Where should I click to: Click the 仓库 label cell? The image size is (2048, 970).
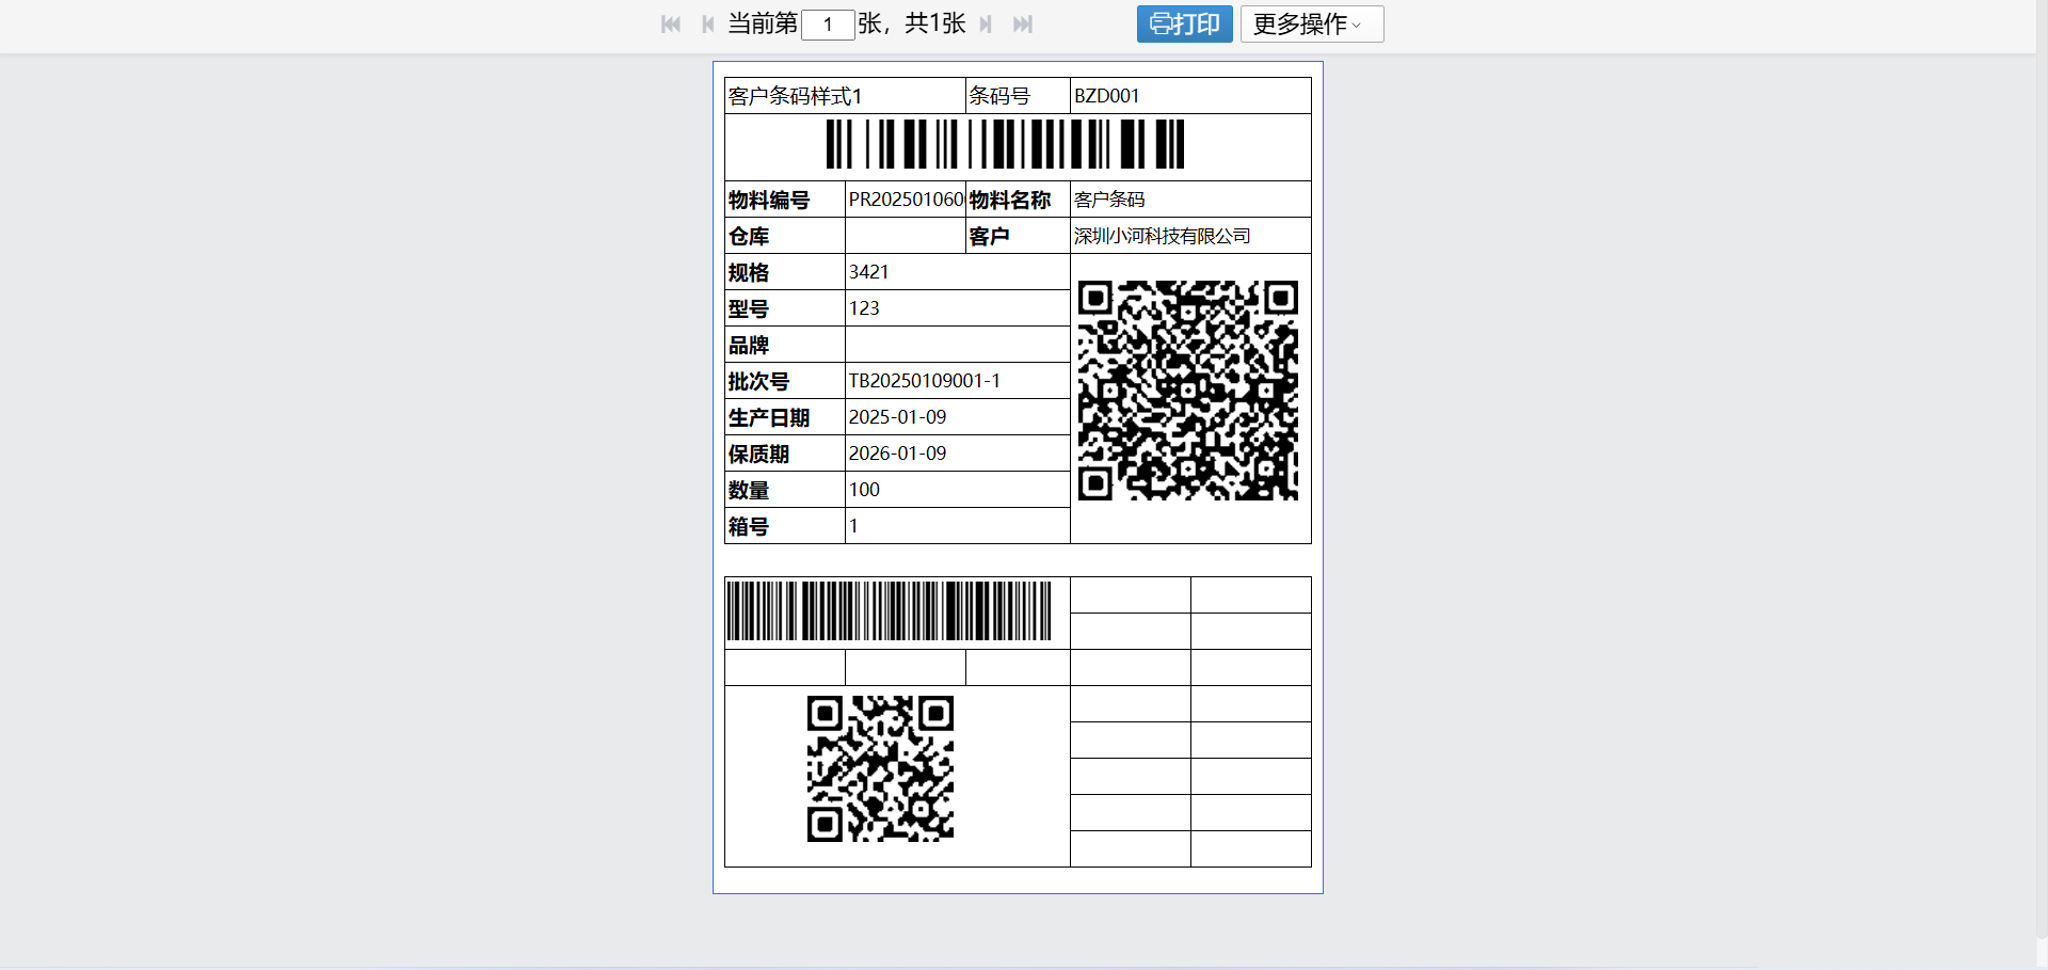tap(785, 236)
